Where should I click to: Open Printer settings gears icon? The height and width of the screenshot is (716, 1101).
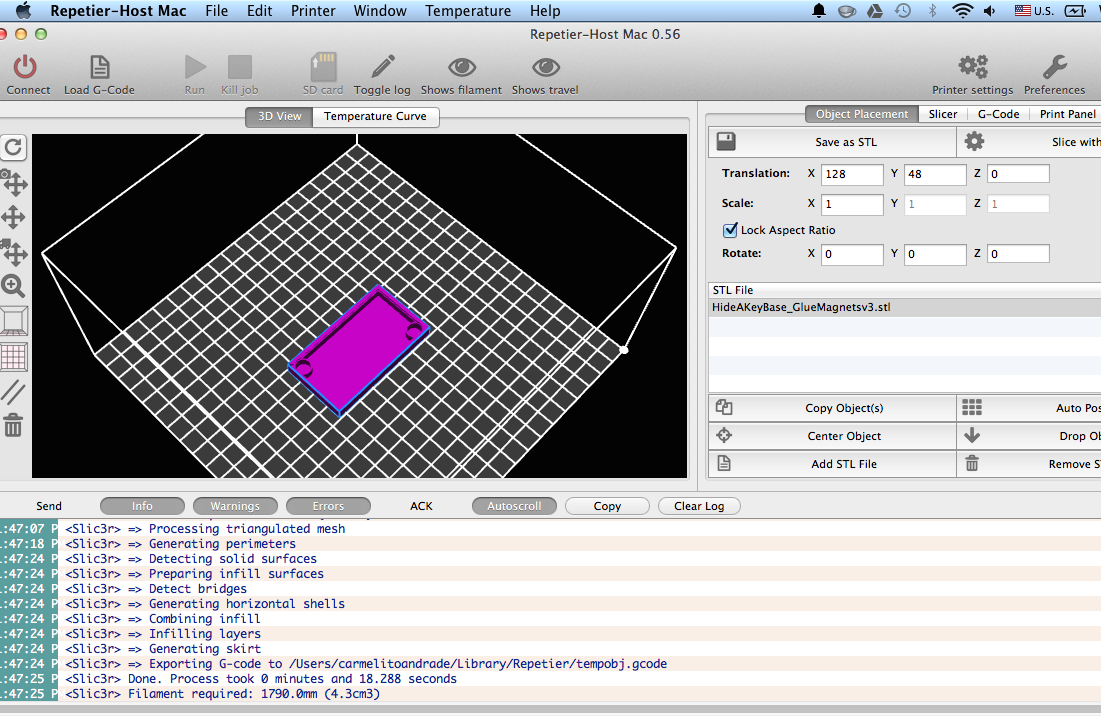(973, 67)
